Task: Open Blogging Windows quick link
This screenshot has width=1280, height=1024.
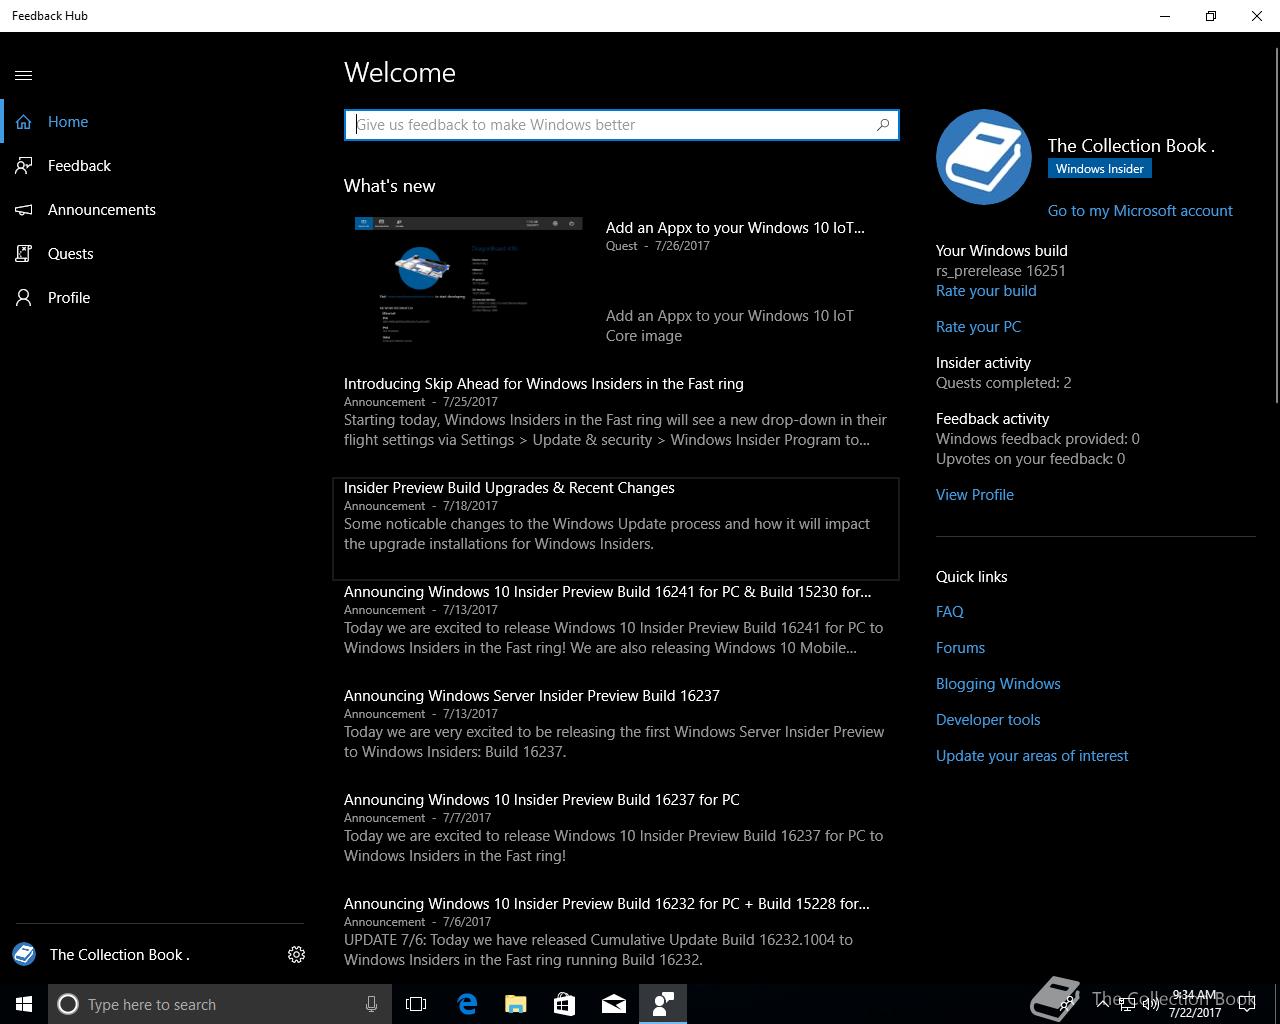Action: [998, 684]
